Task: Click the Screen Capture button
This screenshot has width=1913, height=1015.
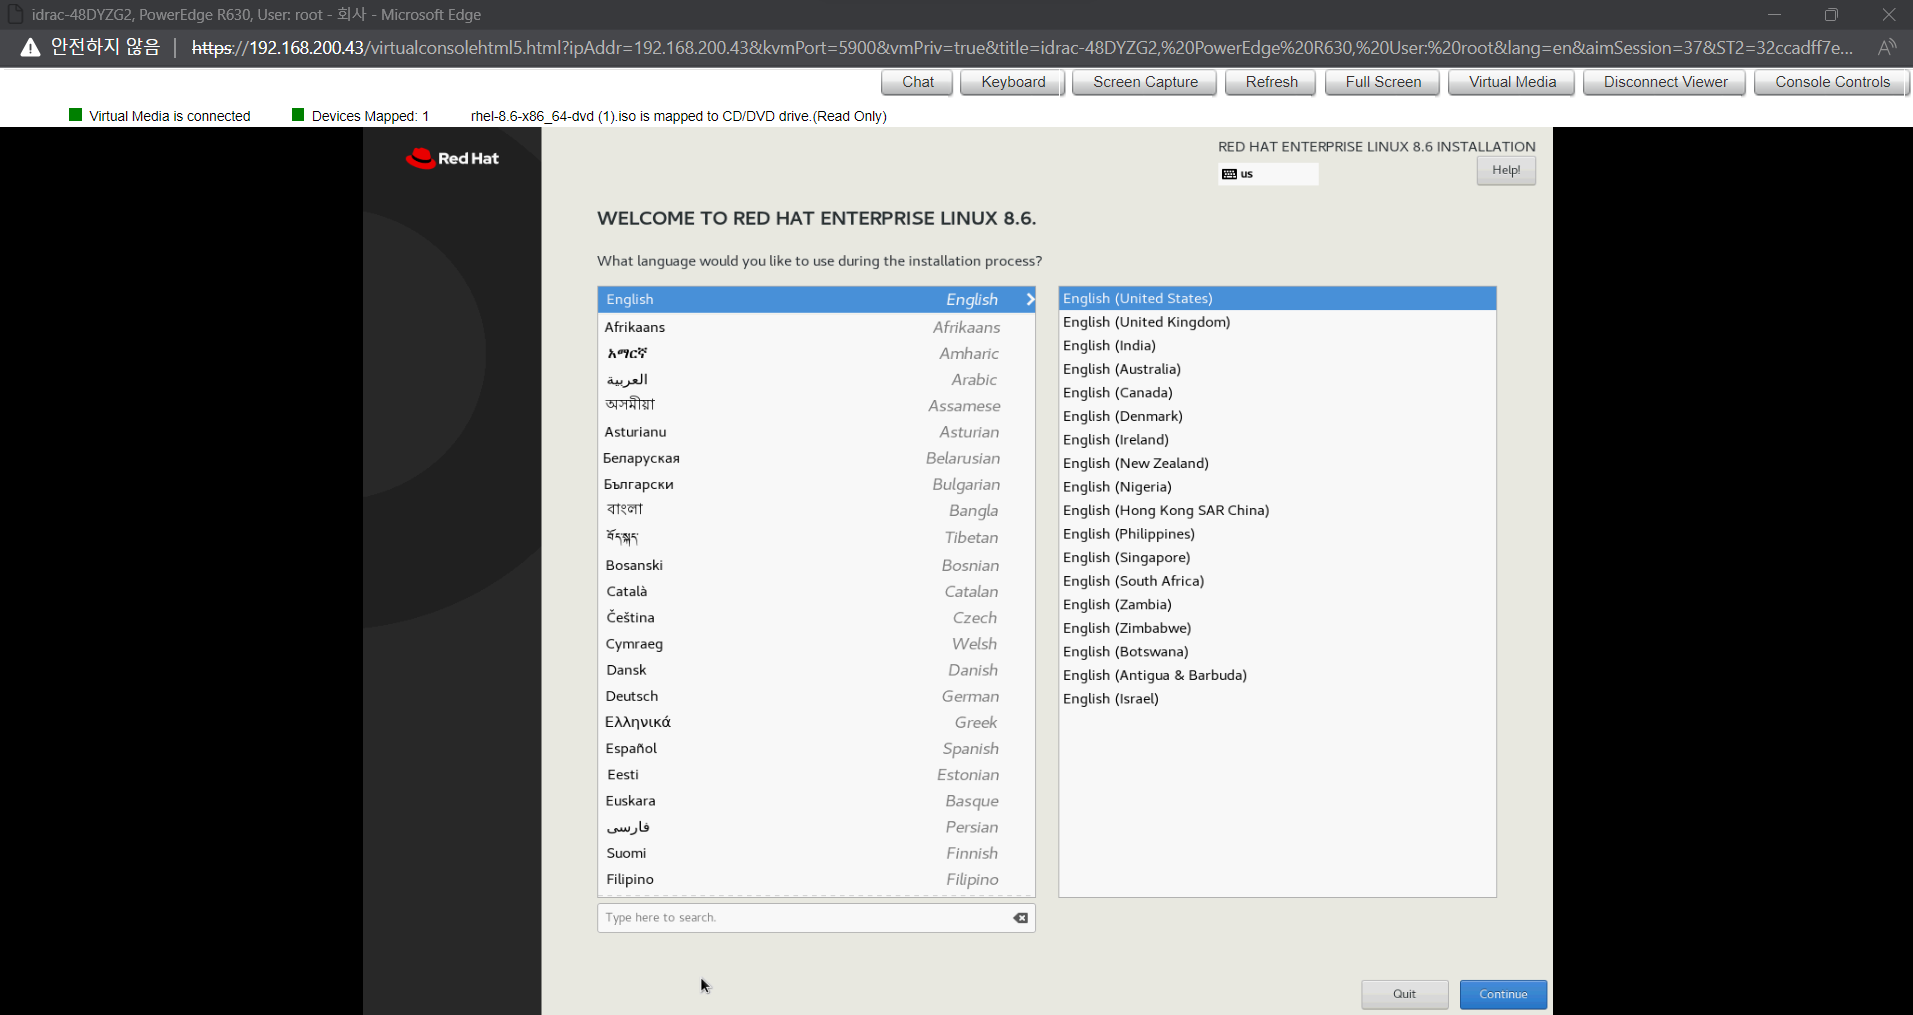Action: tap(1145, 82)
